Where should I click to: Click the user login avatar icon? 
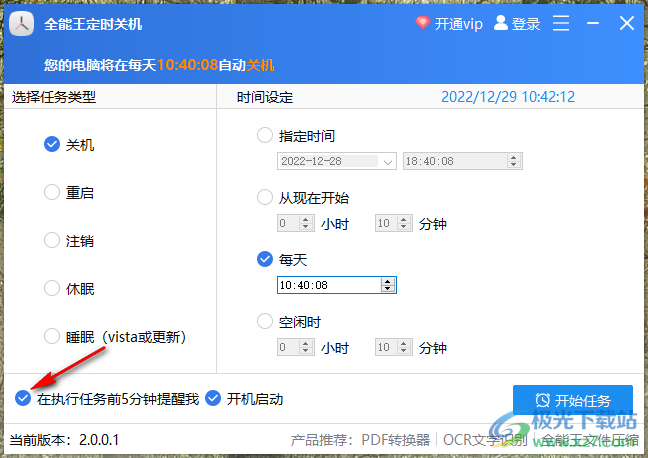pyautogui.click(x=500, y=23)
